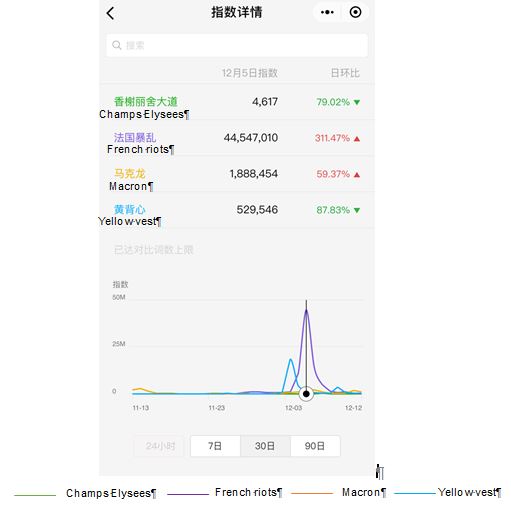Screen dimensions: 511x506
Task: Click the Champs Elysees legend line swatch
Action: coord(35,495)
